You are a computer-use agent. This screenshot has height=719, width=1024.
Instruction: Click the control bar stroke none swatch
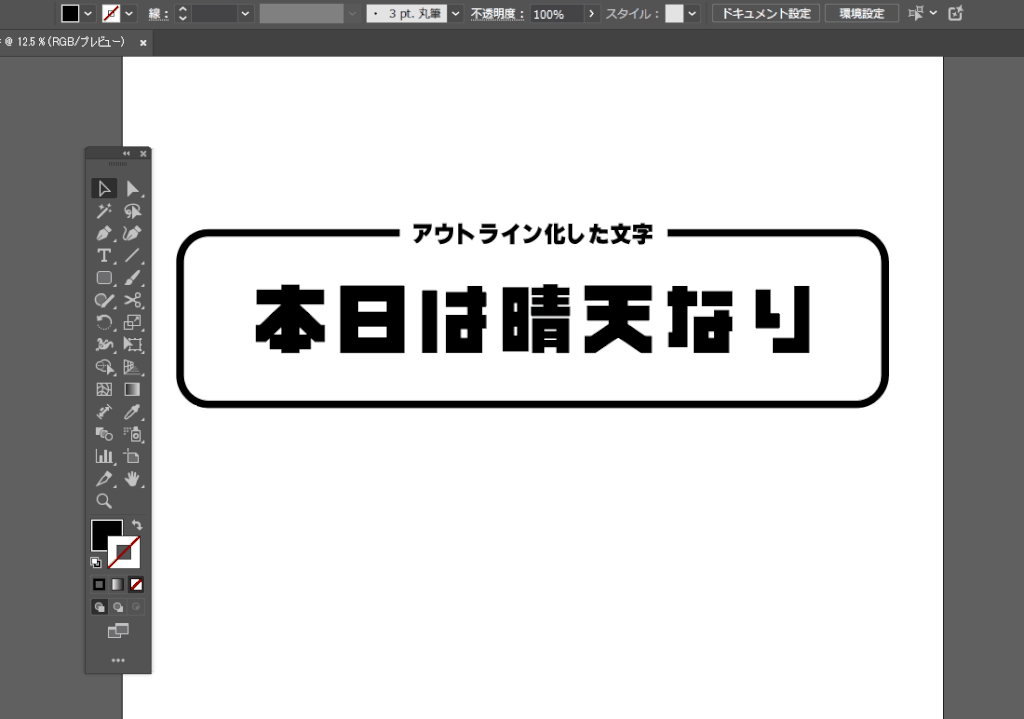point(111,13)
